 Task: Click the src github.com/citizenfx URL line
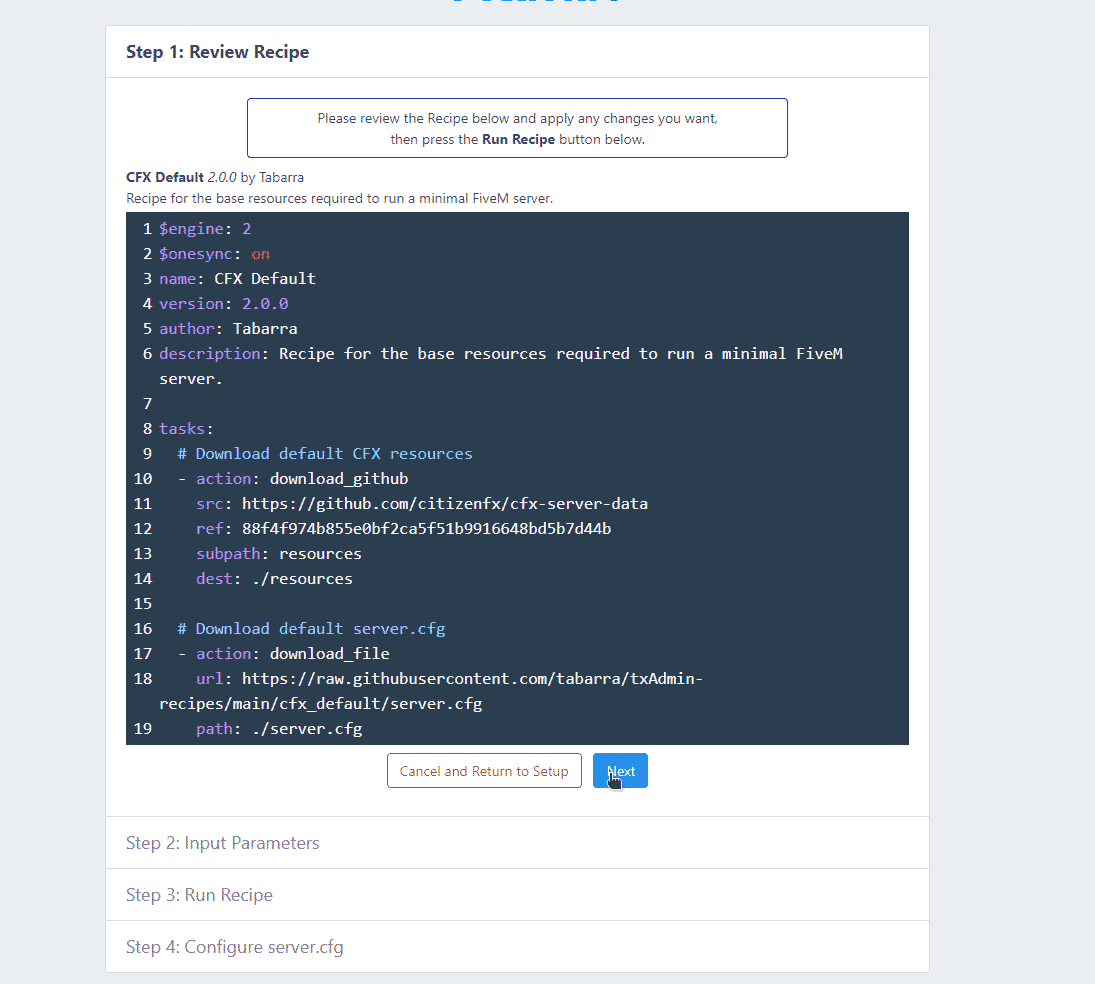(422, 504)
